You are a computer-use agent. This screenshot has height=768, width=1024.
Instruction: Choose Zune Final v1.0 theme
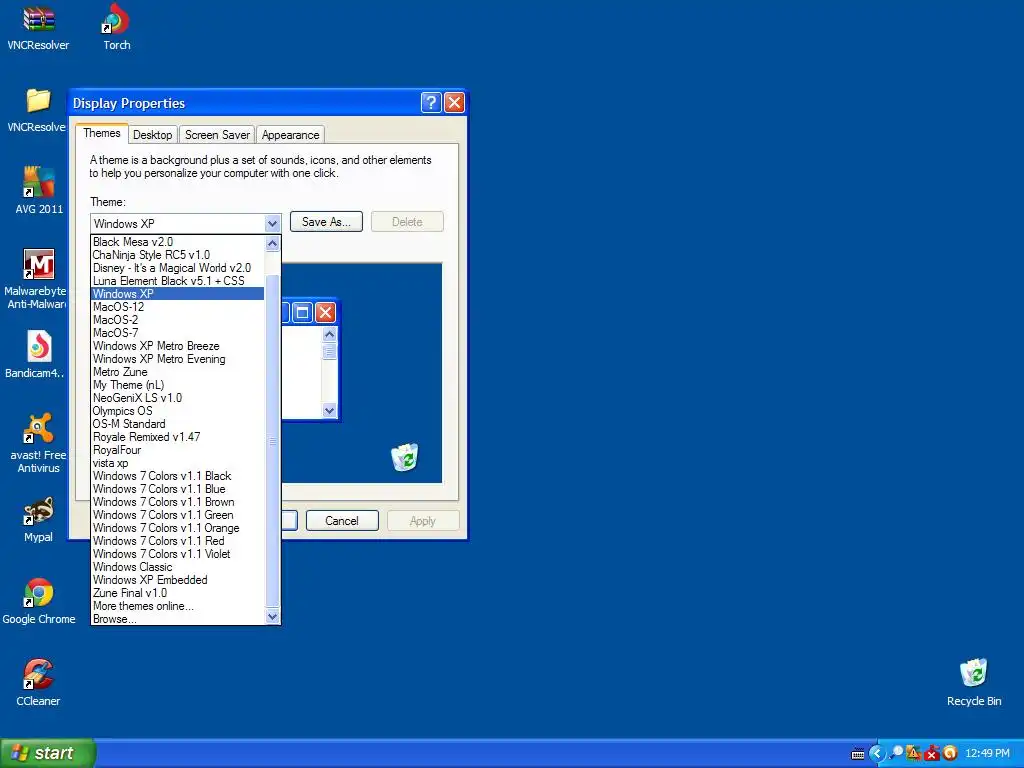(178, 593)
